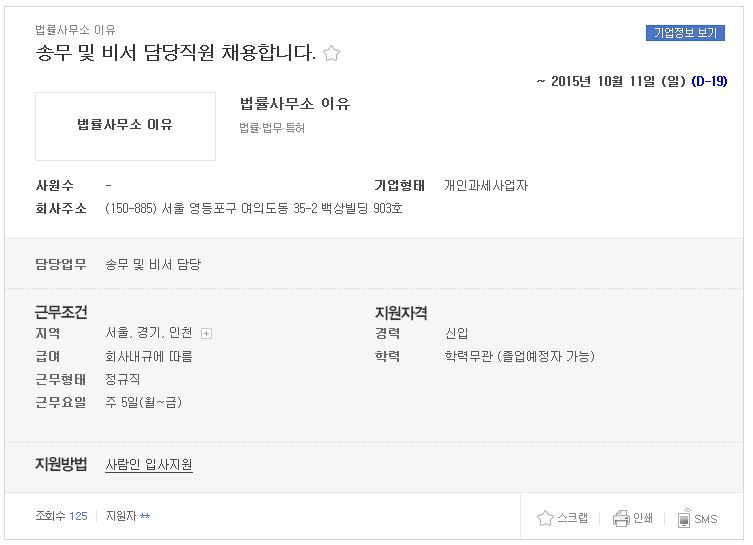Viewport: 753px width, 545px height.
Task: Click the 조회수 125 view count
Action: 61,516
